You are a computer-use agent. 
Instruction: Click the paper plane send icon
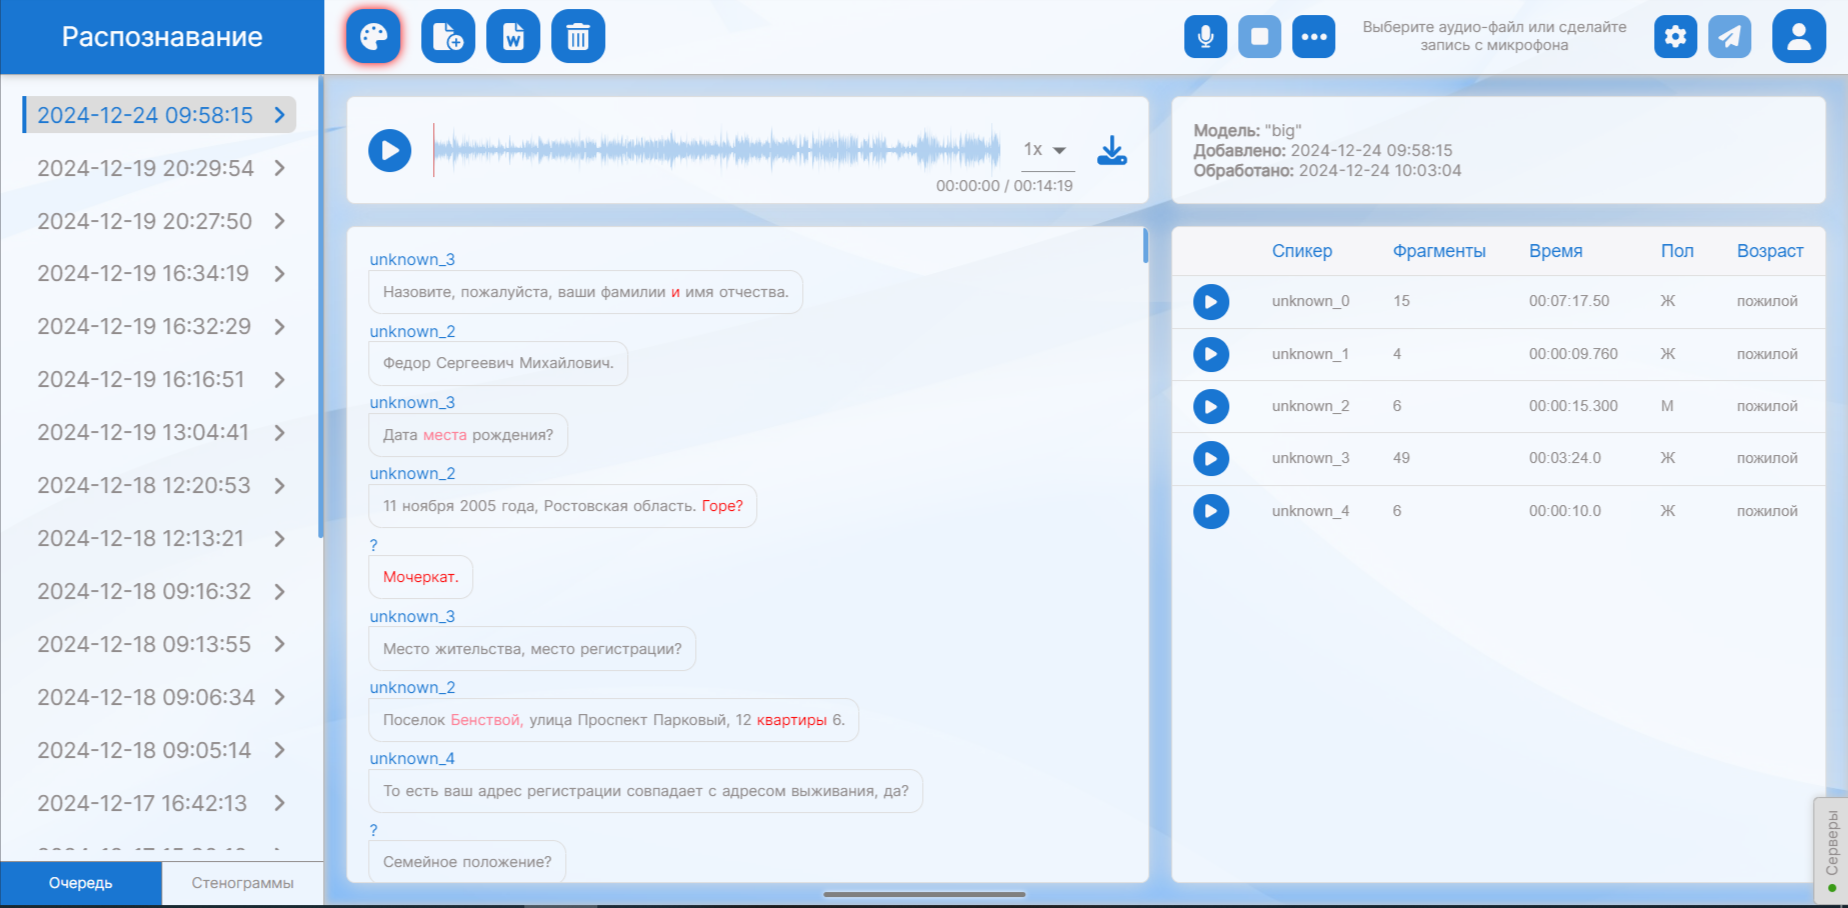coord(1729,37)
